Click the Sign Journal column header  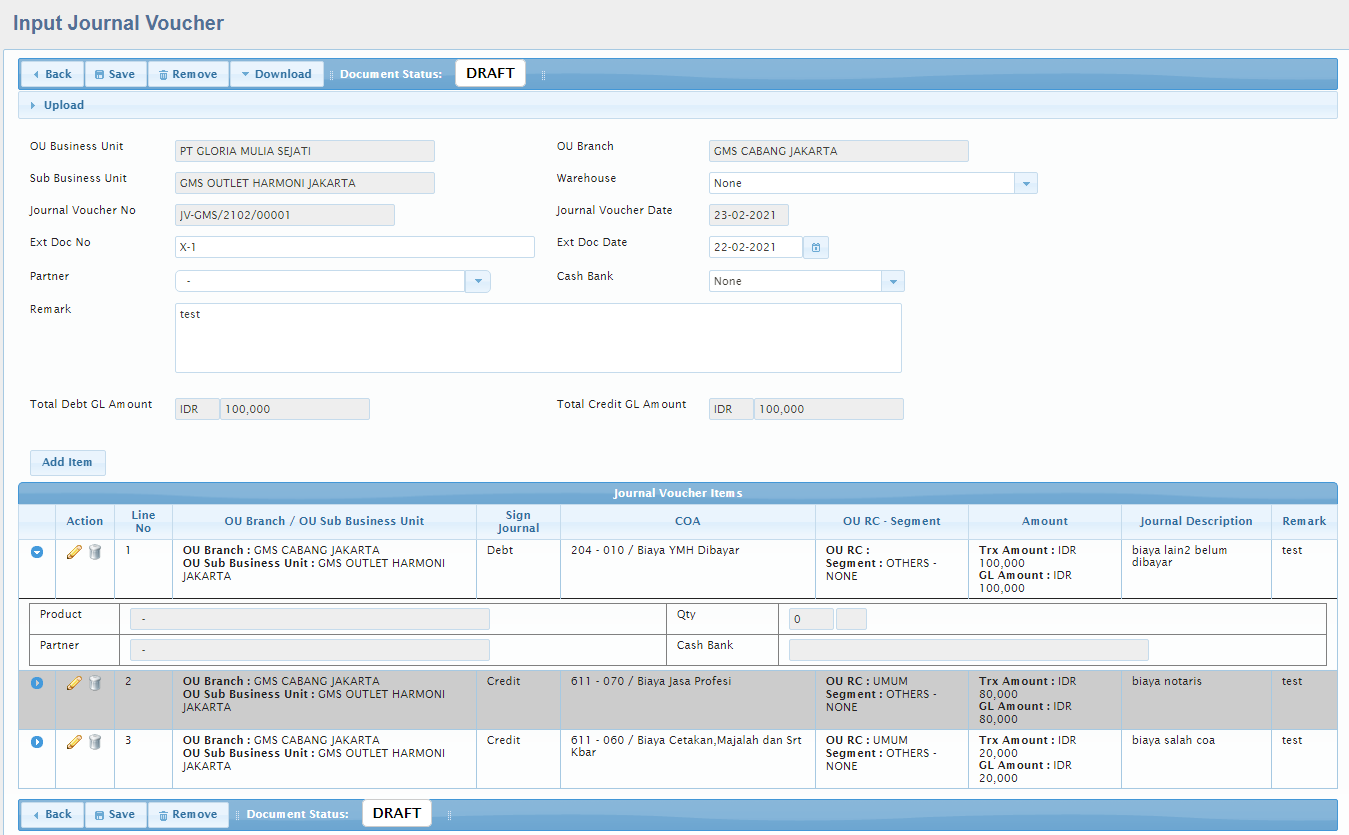click(518, 521)
